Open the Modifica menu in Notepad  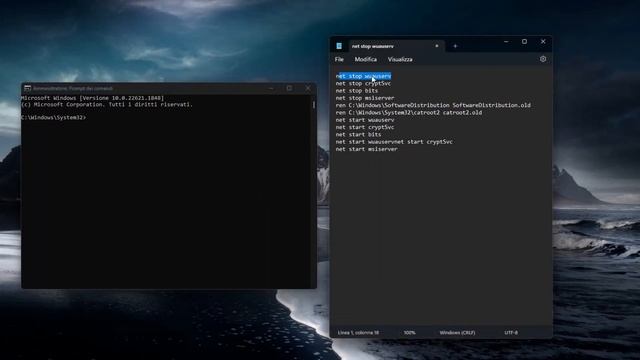[x=366, y=59]
